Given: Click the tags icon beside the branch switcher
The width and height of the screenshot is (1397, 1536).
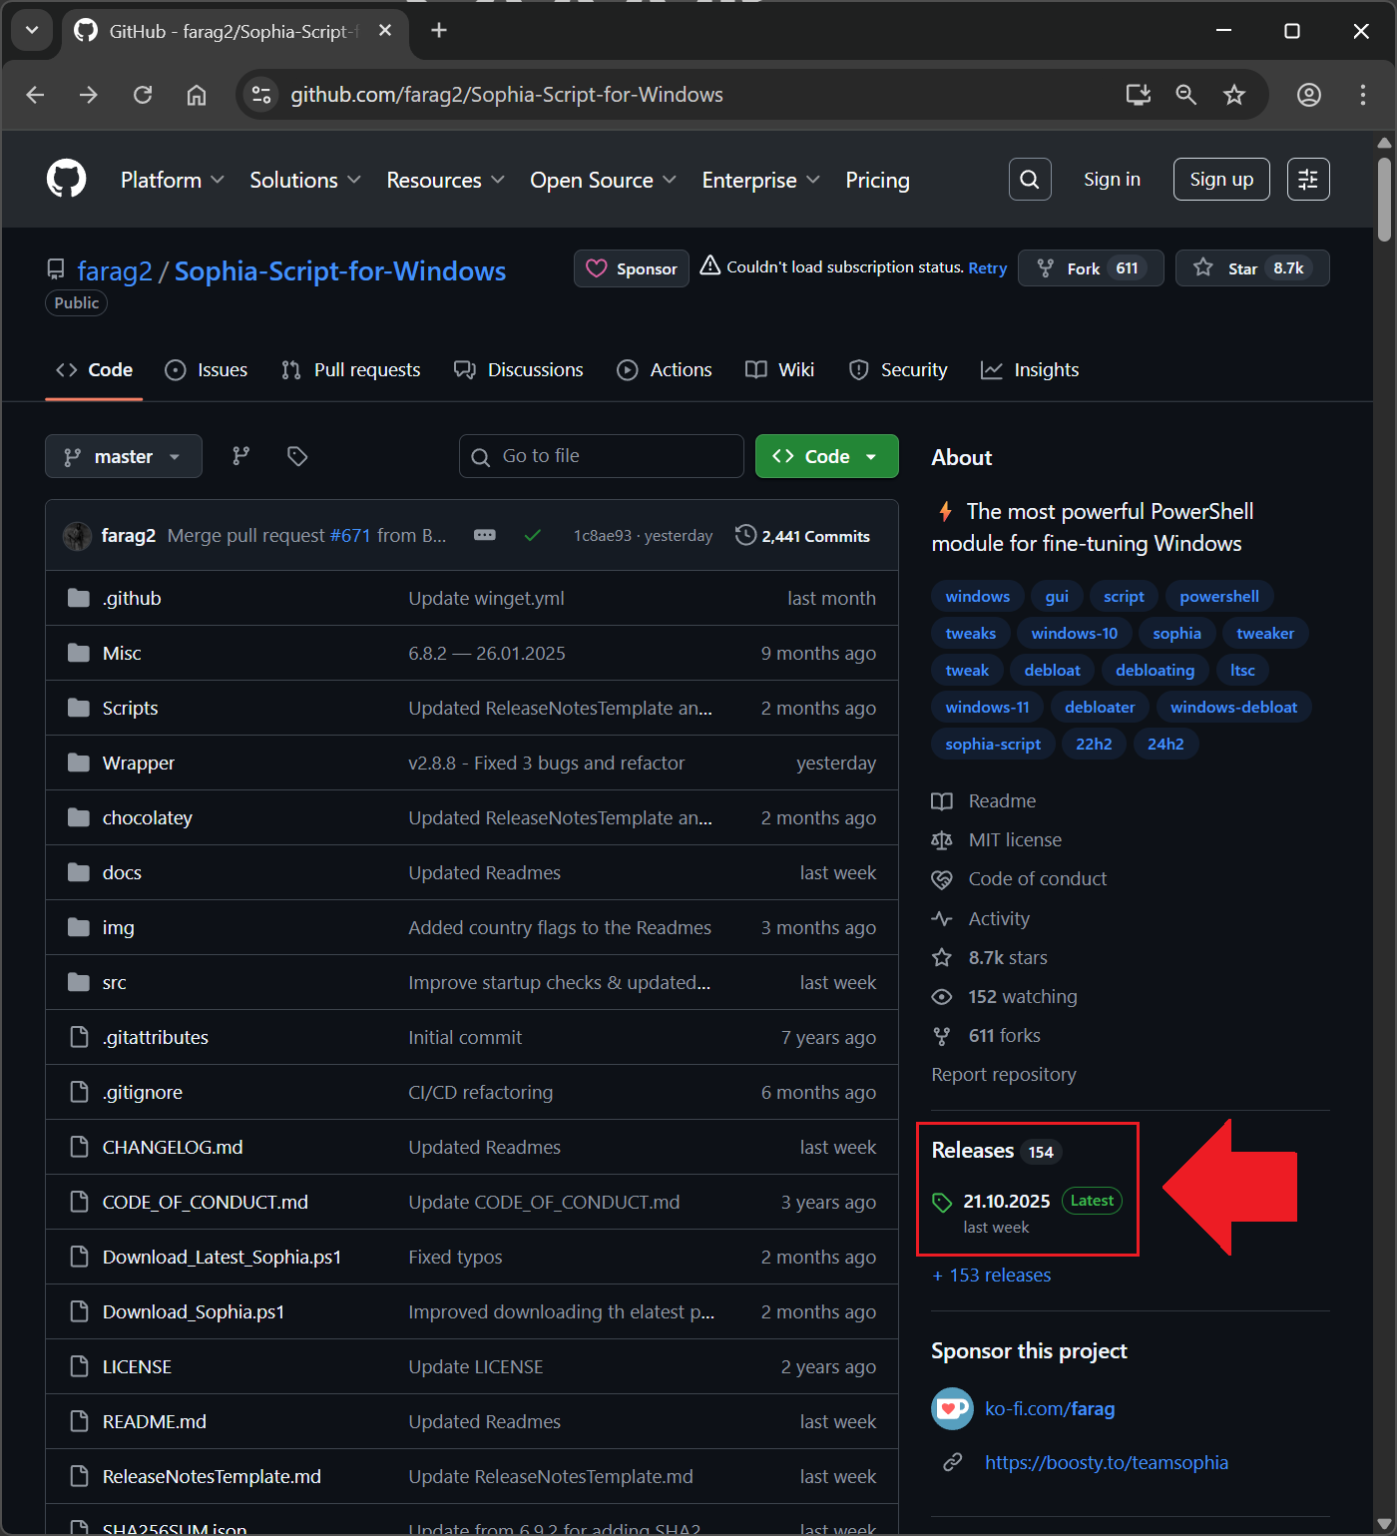Looking at the screenshot, I should [296, 456].
